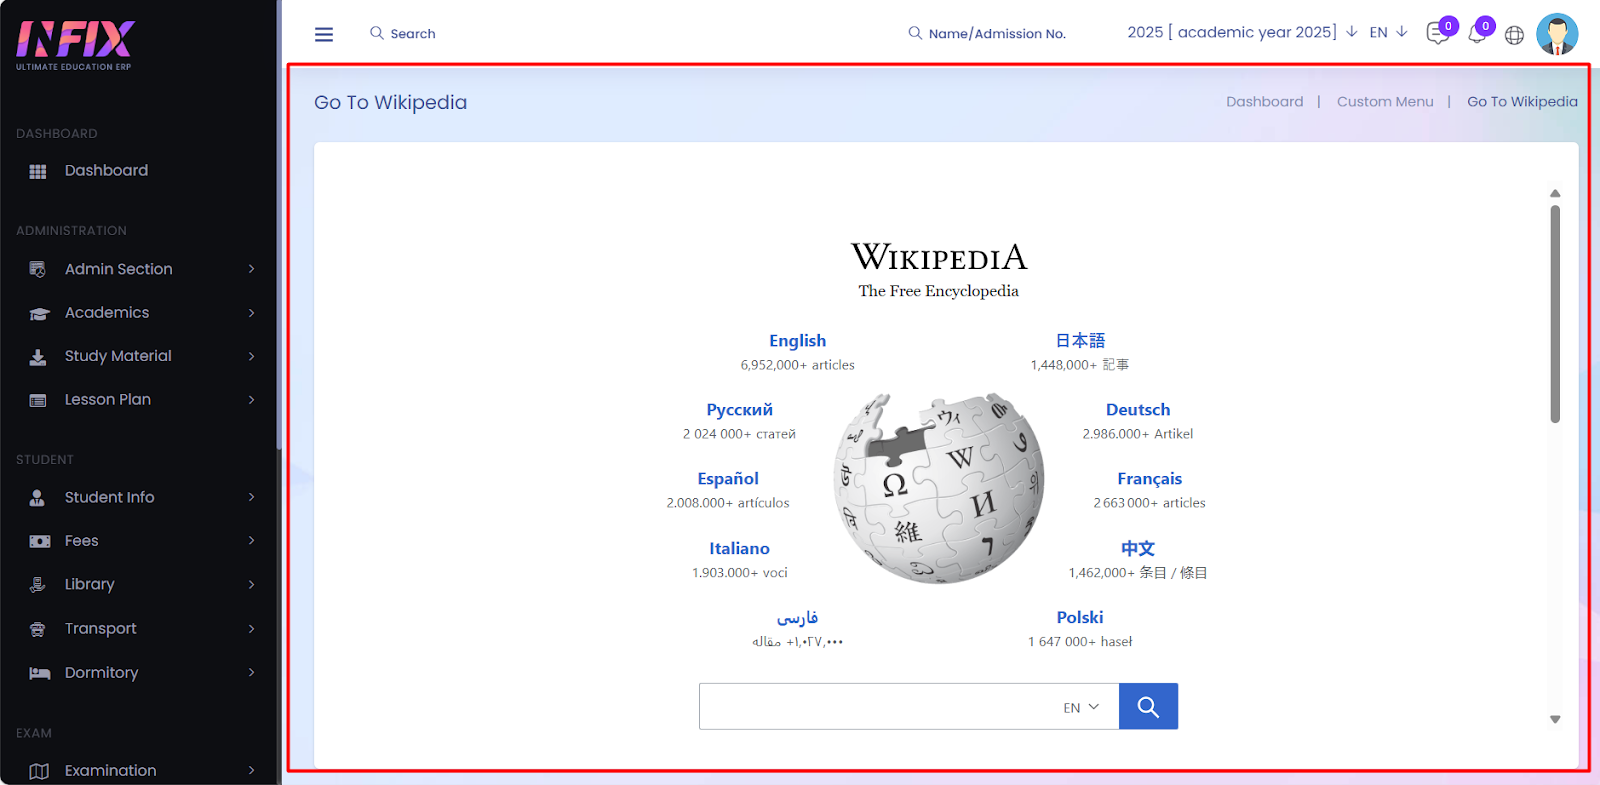Open the Español Wikipedia link
The height and width of the screenshot is (785, 1600).
coord(728,479)
